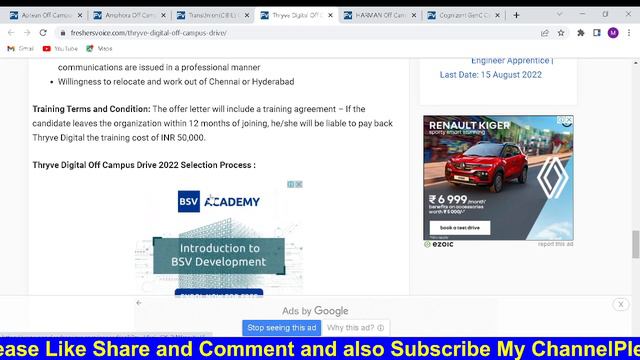Open AdChoices info on BSV ad
The image size is (640, 360).
(291, 184)
